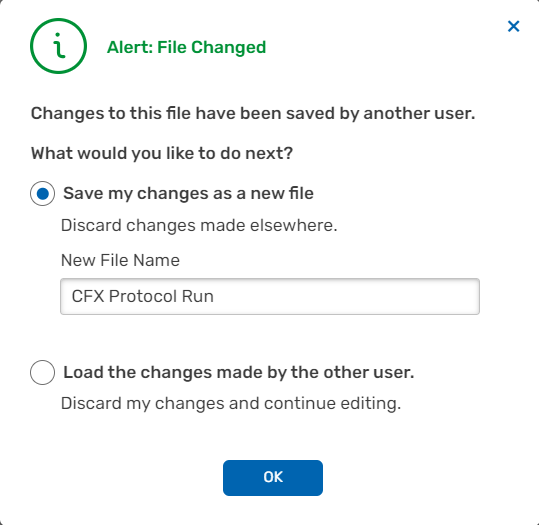Confirm the choice with the OK button
Screen dimensions: 539x525
pos(273,478)
